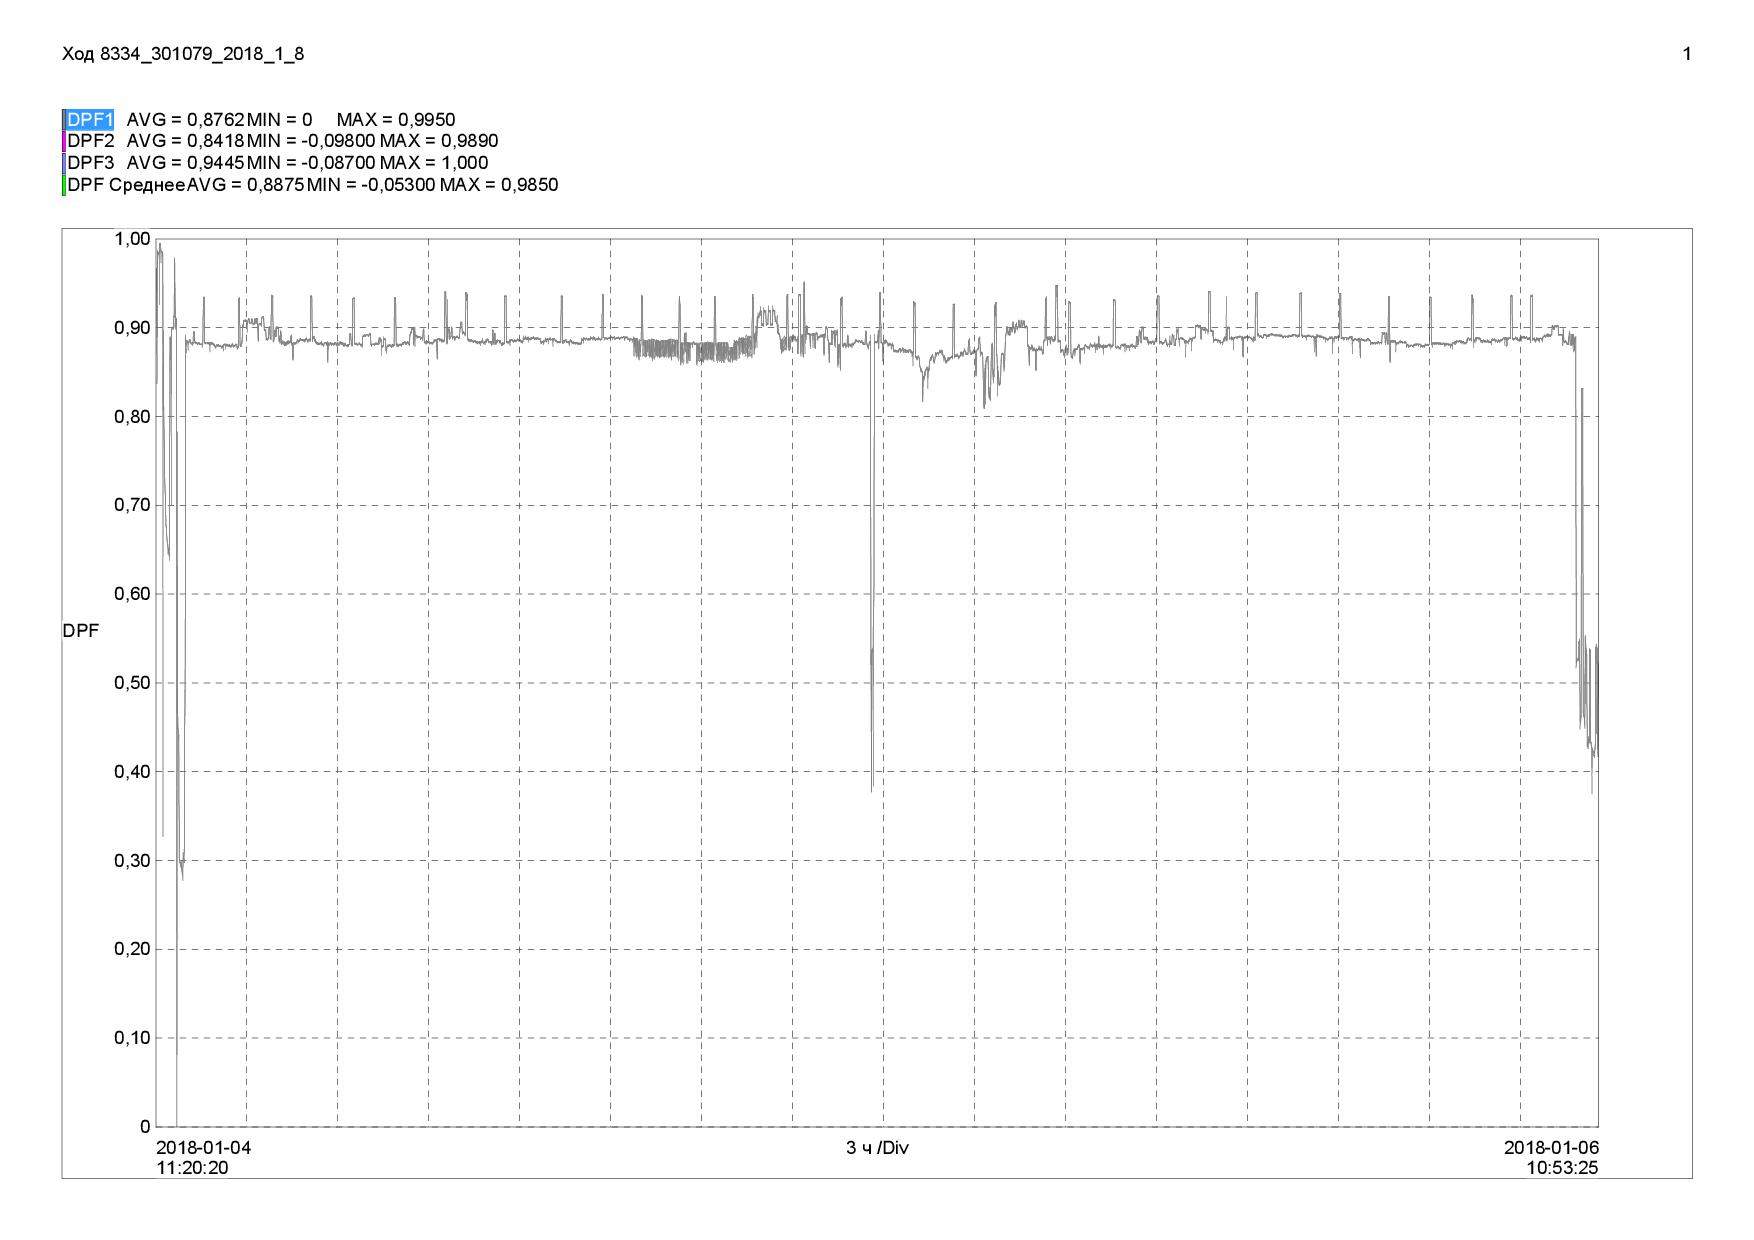Click the end date 2018-01-06 label

coord(1551,1148)
